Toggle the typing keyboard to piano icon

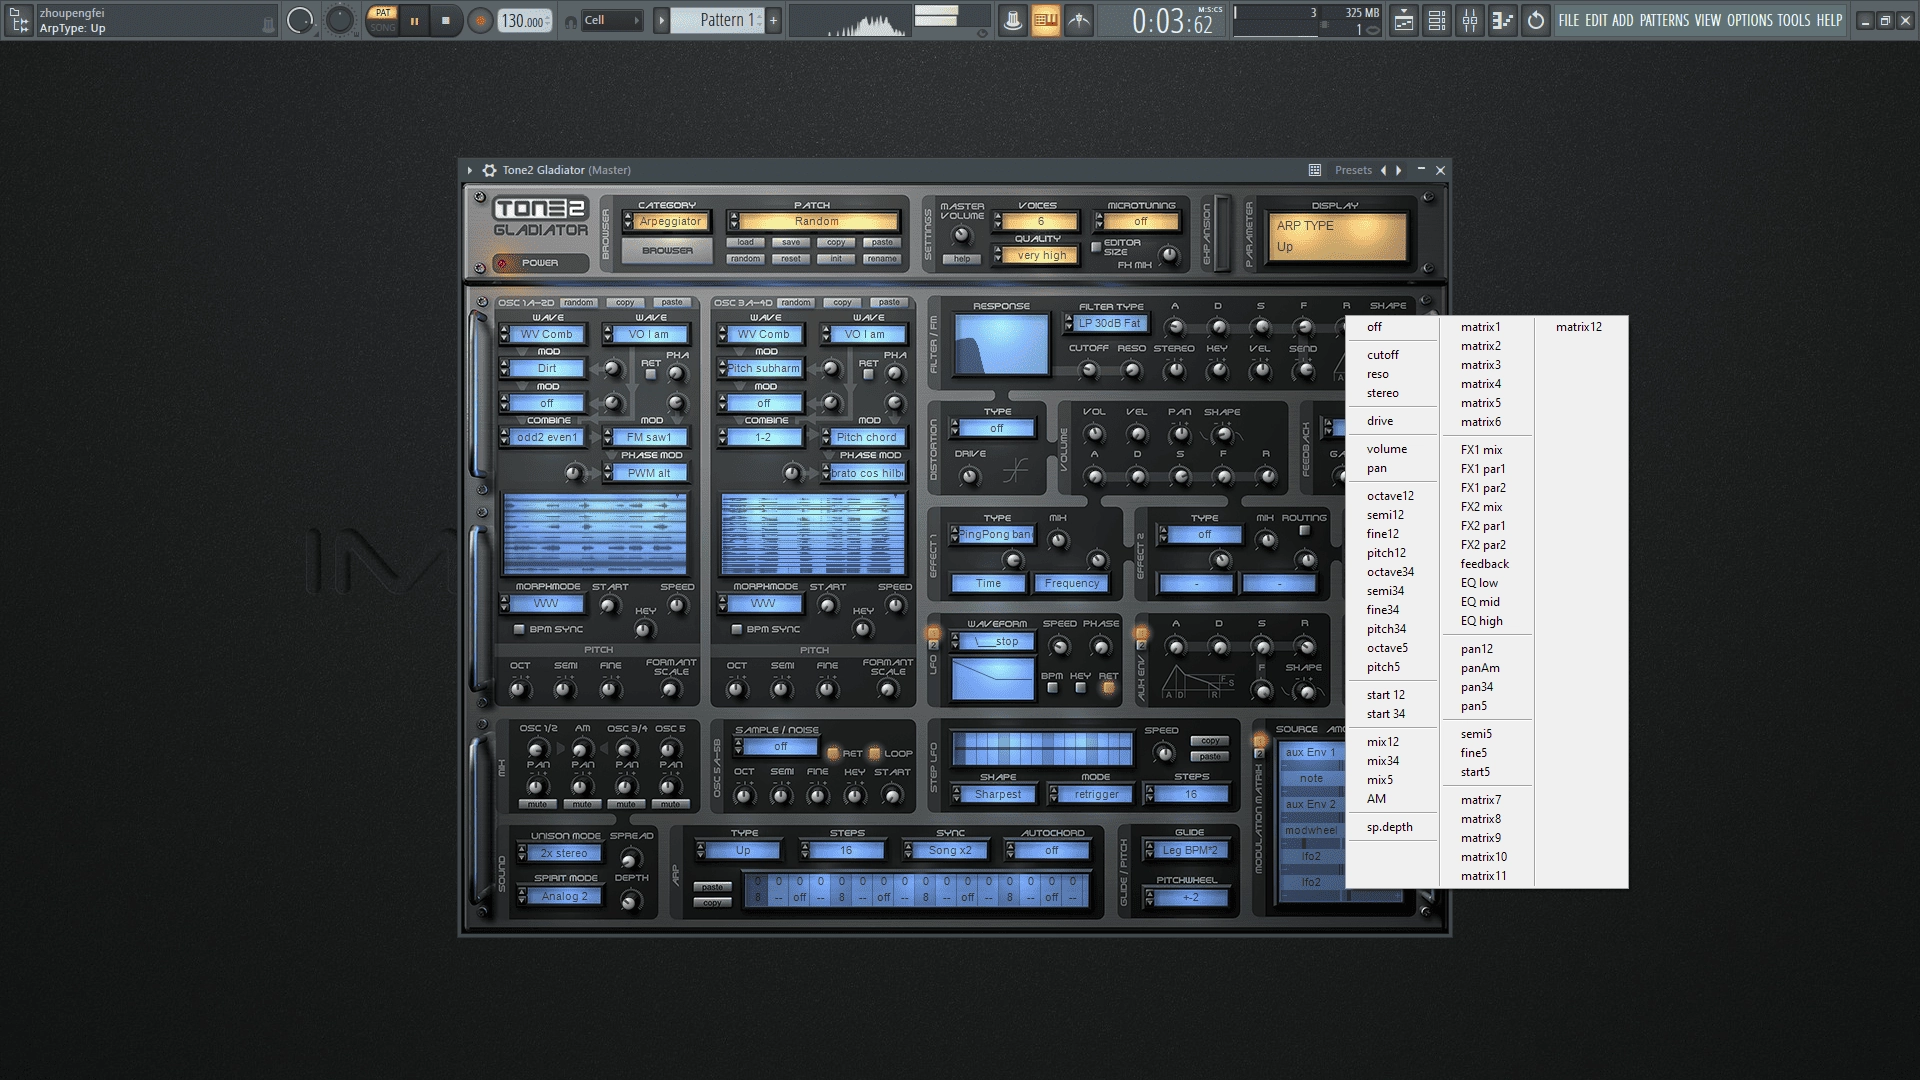1046,20
